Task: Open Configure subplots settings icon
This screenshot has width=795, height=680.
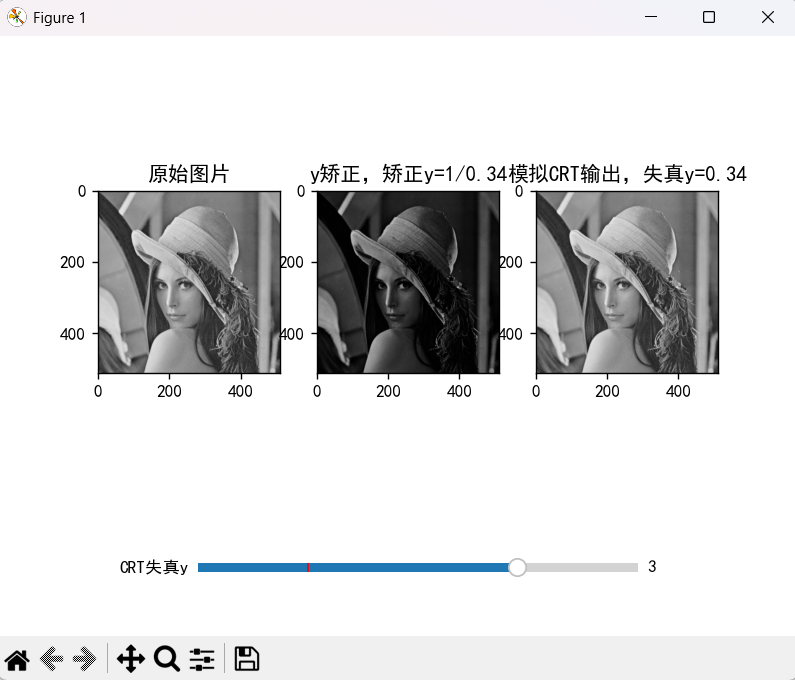Action: 202,659
